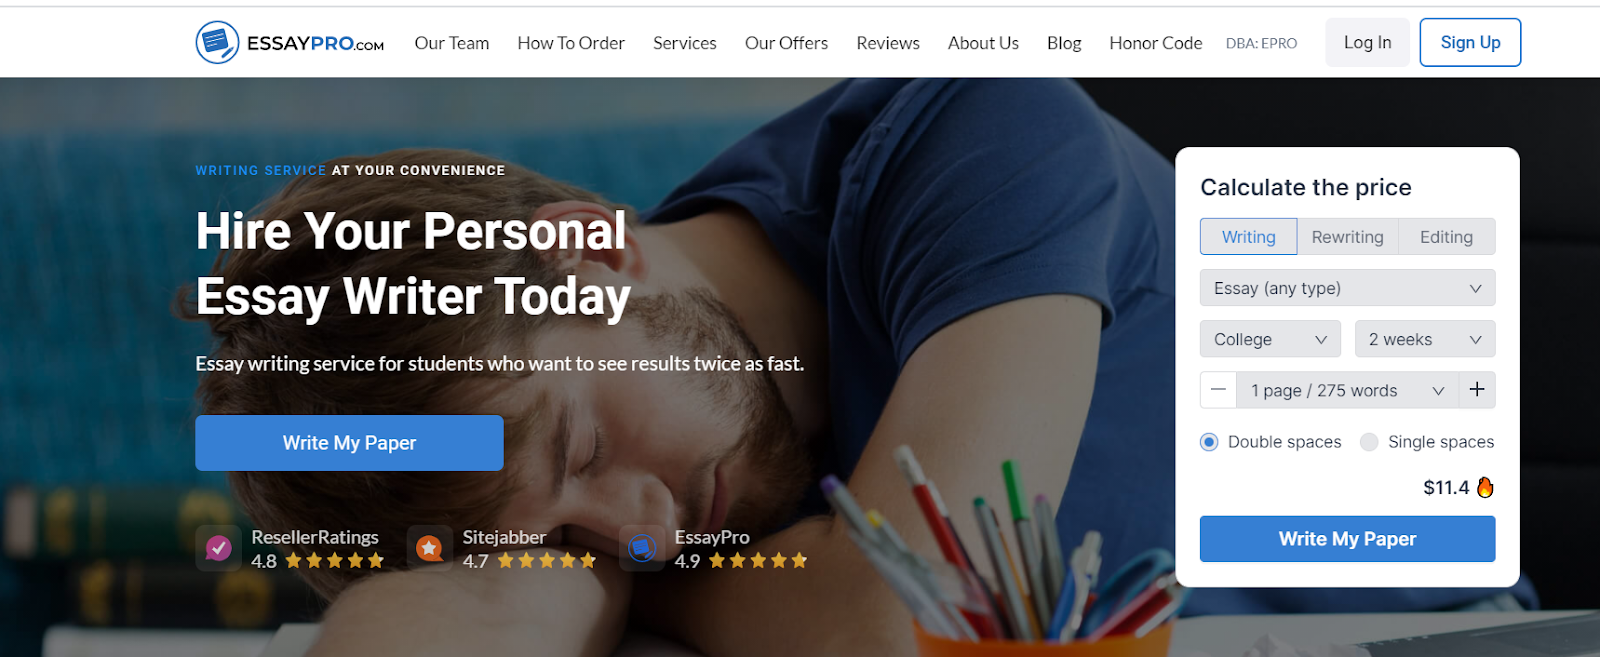Select the Single spaces radio button
1600x657 pixels.
[x=1369, y=442]
